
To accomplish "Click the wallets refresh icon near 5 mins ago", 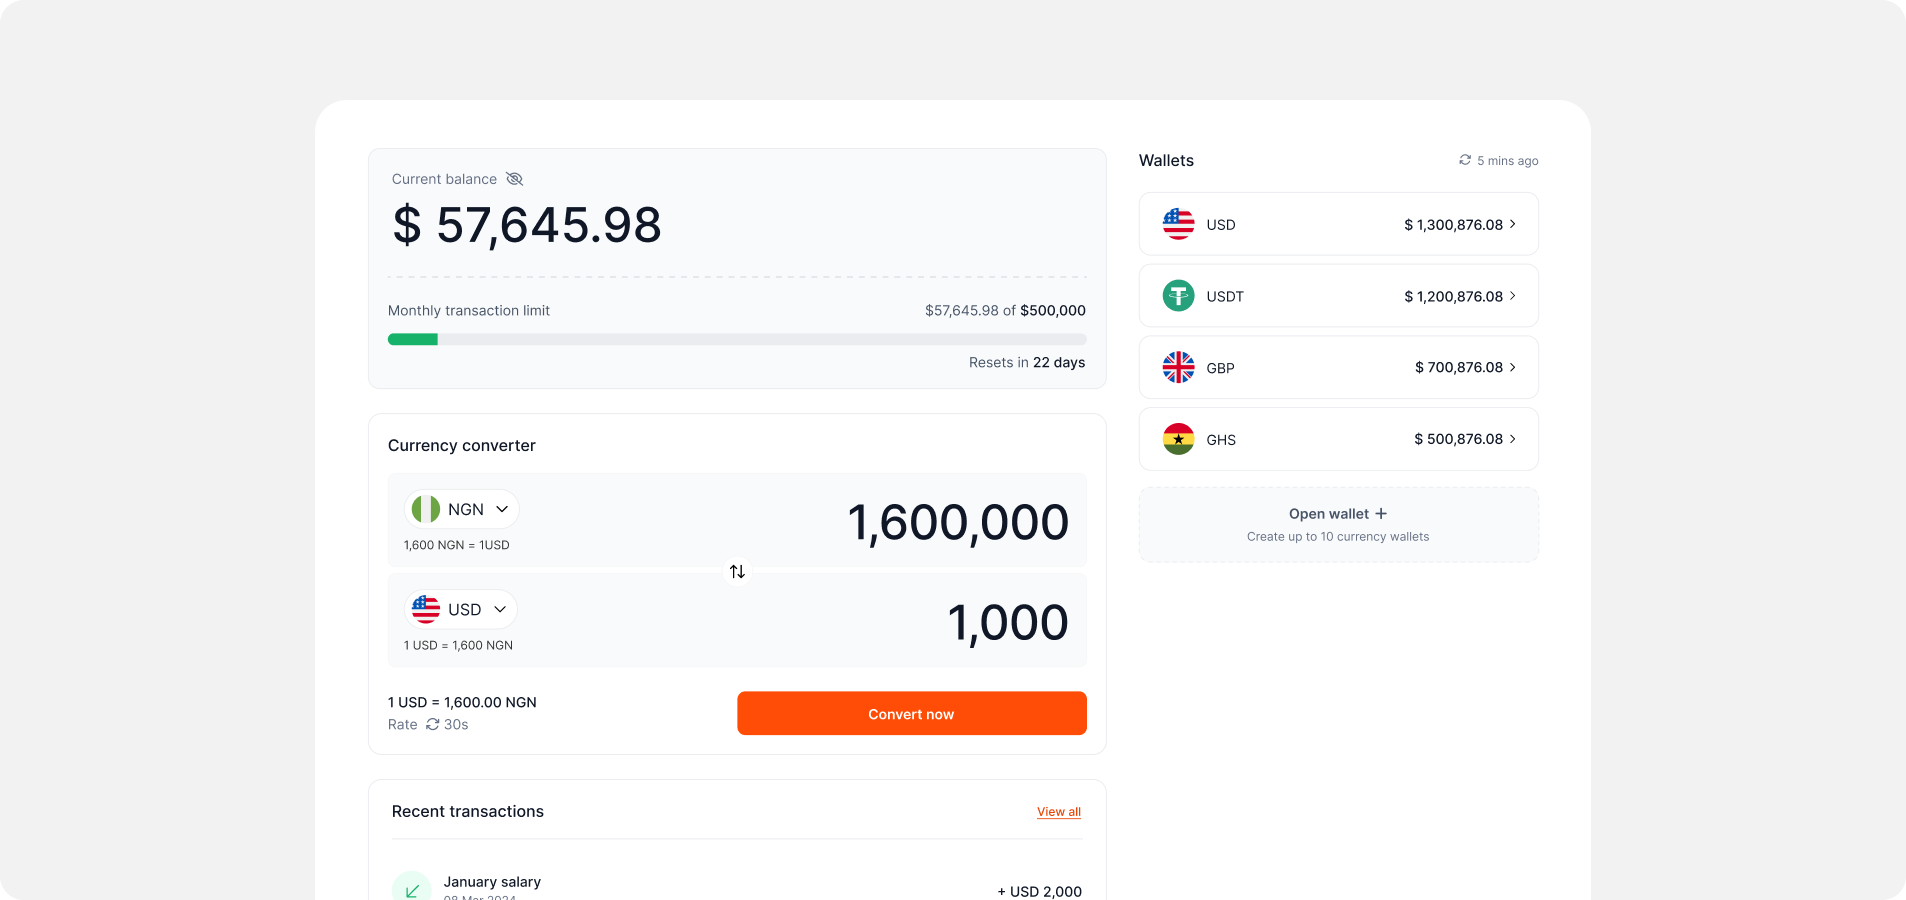I will coord(1465,160).
